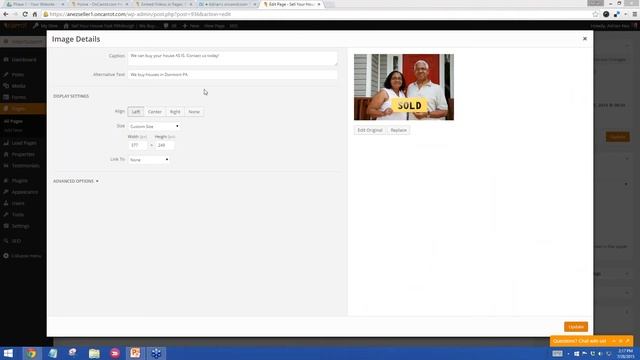The width and height of the screenshot is (640, 360).
Task: Switch to the Edit Page browser tab
Action: [x=291, y=4]
